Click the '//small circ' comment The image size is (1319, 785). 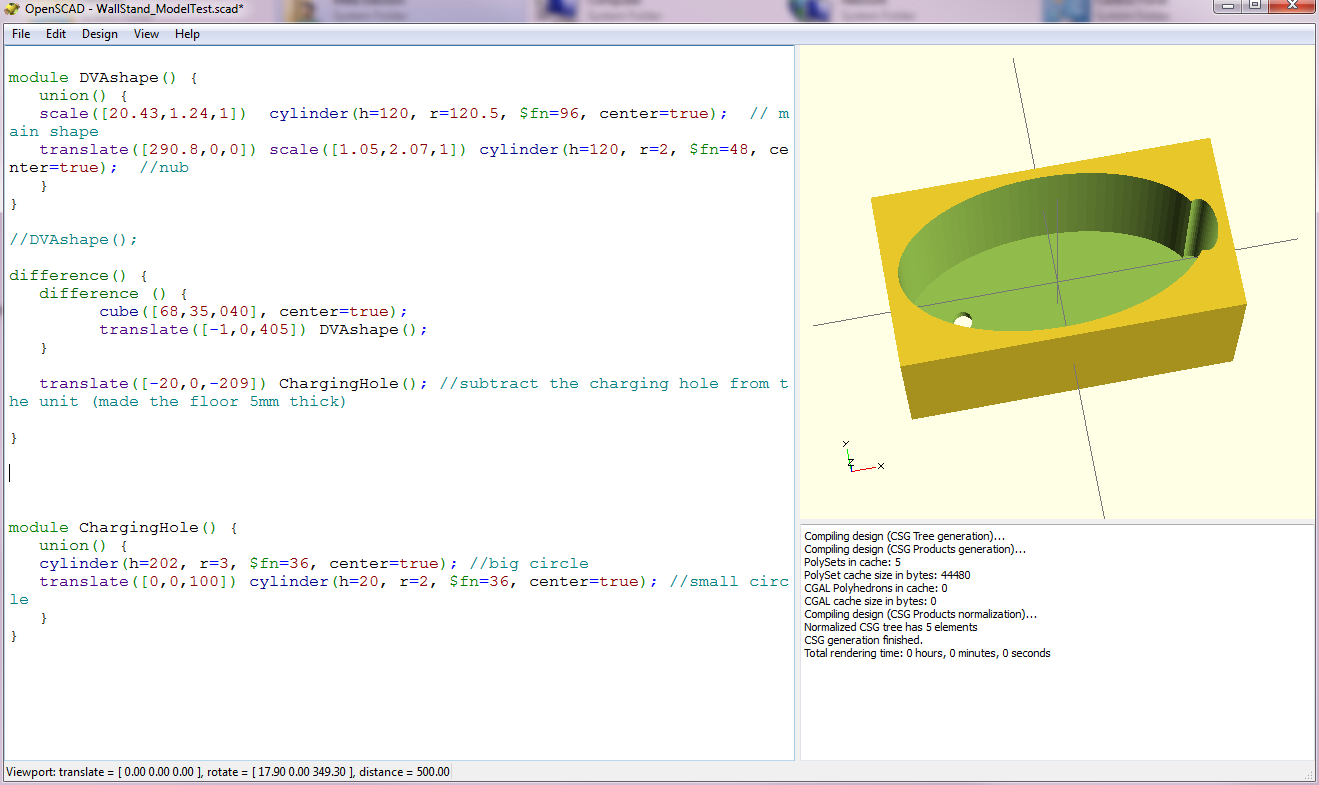(x=729, y=581)
